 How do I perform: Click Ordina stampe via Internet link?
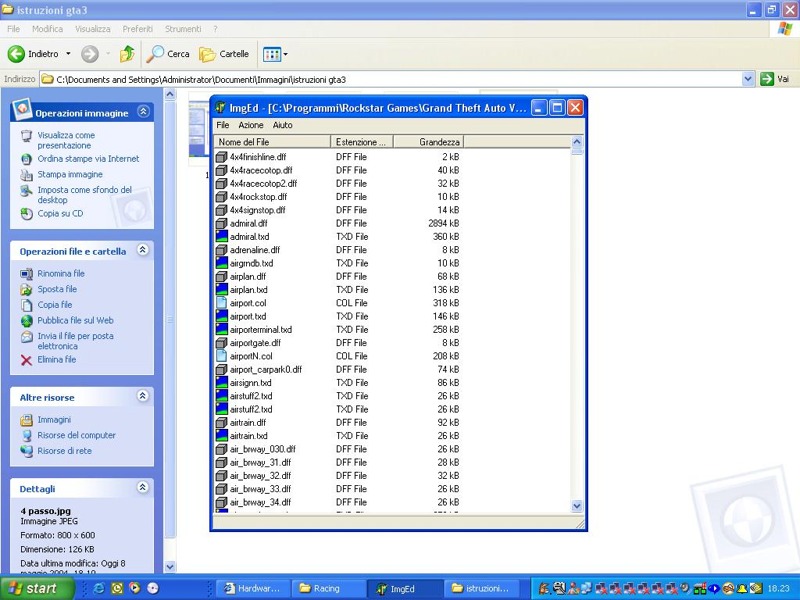[x=88, y=159]
